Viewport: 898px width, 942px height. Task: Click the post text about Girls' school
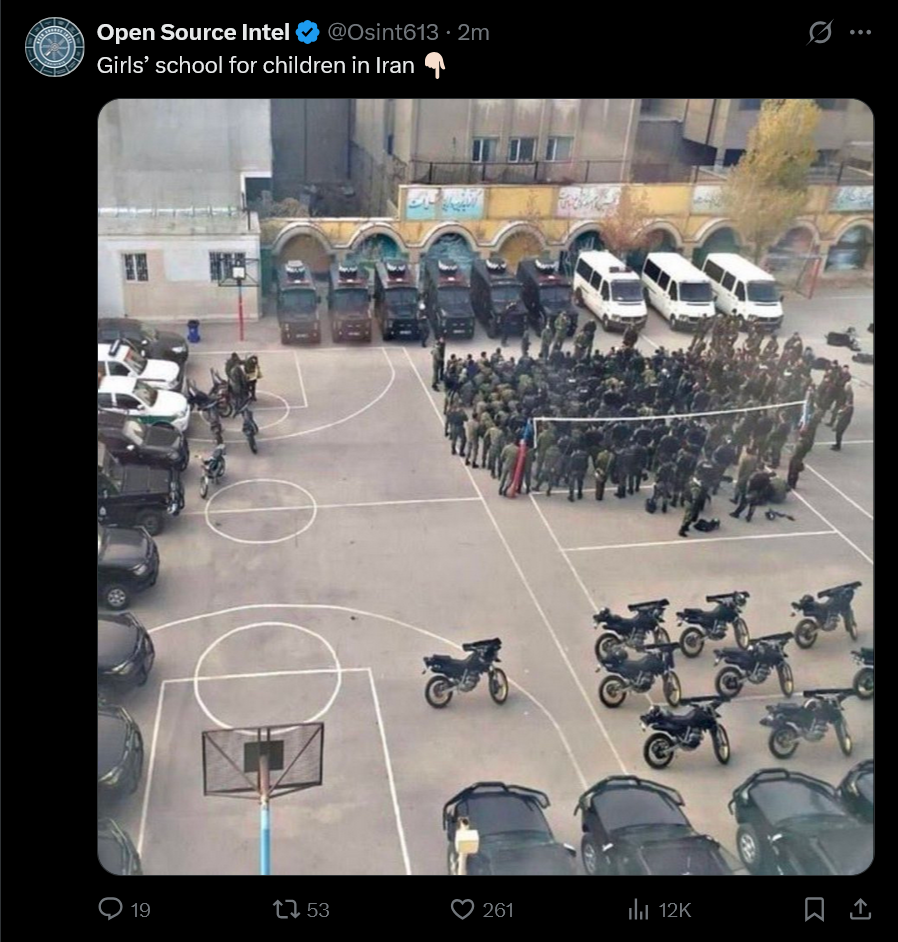(255, 65)
